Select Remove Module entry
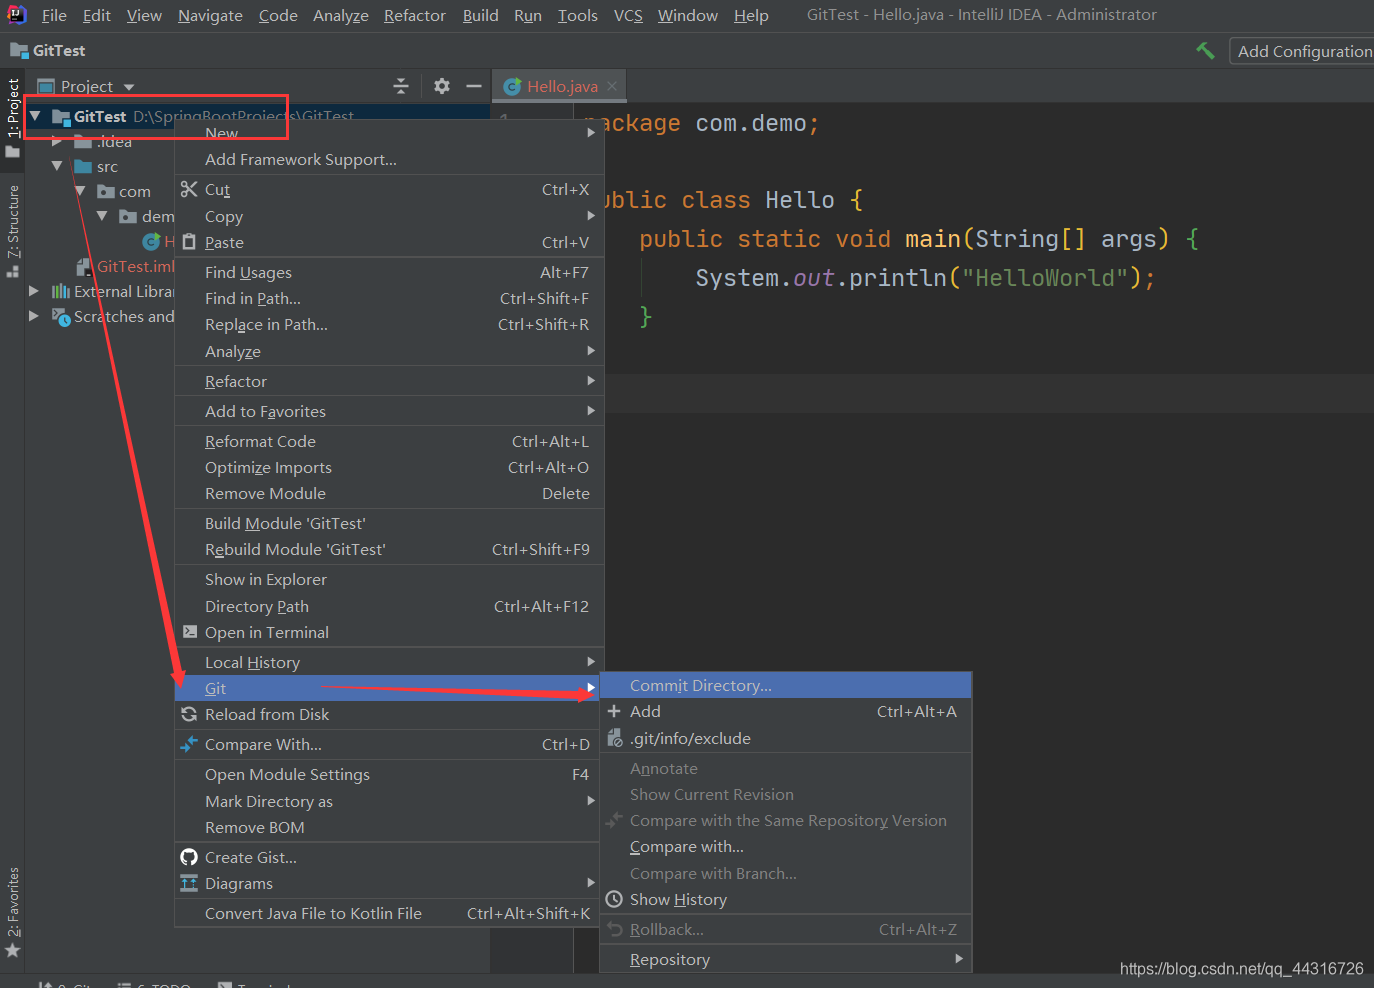Screen dimensions: 1374x988 pyautogui.click(x=389, y=493)
